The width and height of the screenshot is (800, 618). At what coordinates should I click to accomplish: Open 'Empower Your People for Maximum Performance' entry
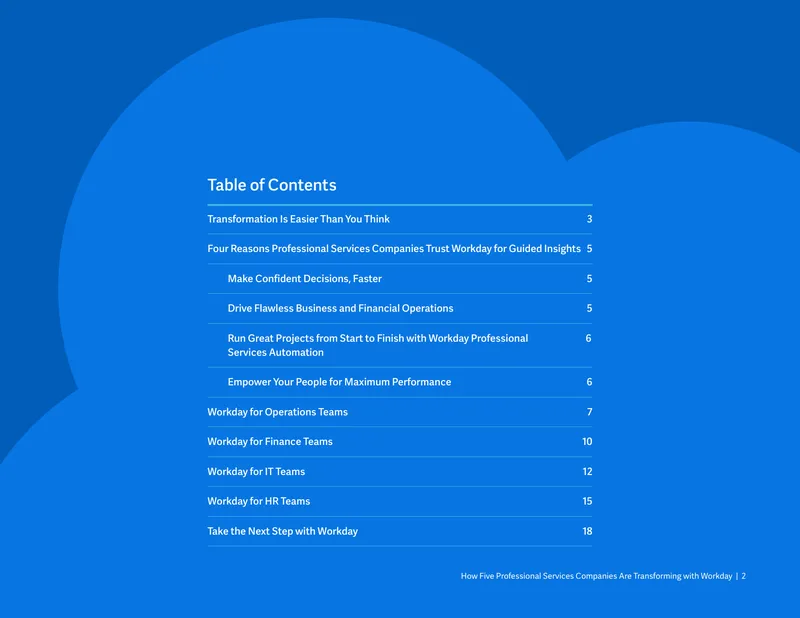point(339,382)
